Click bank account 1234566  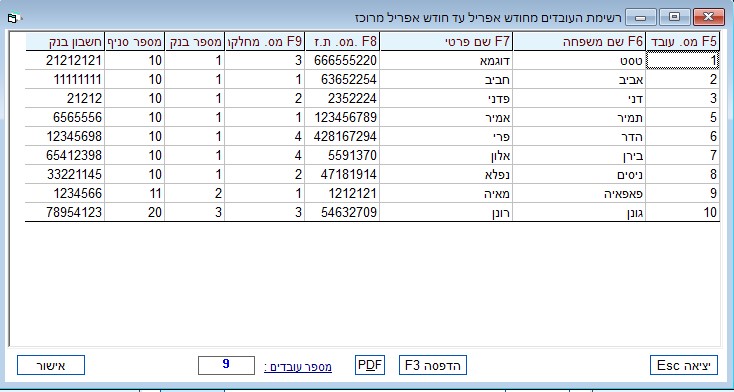click(x=65, y=193)
